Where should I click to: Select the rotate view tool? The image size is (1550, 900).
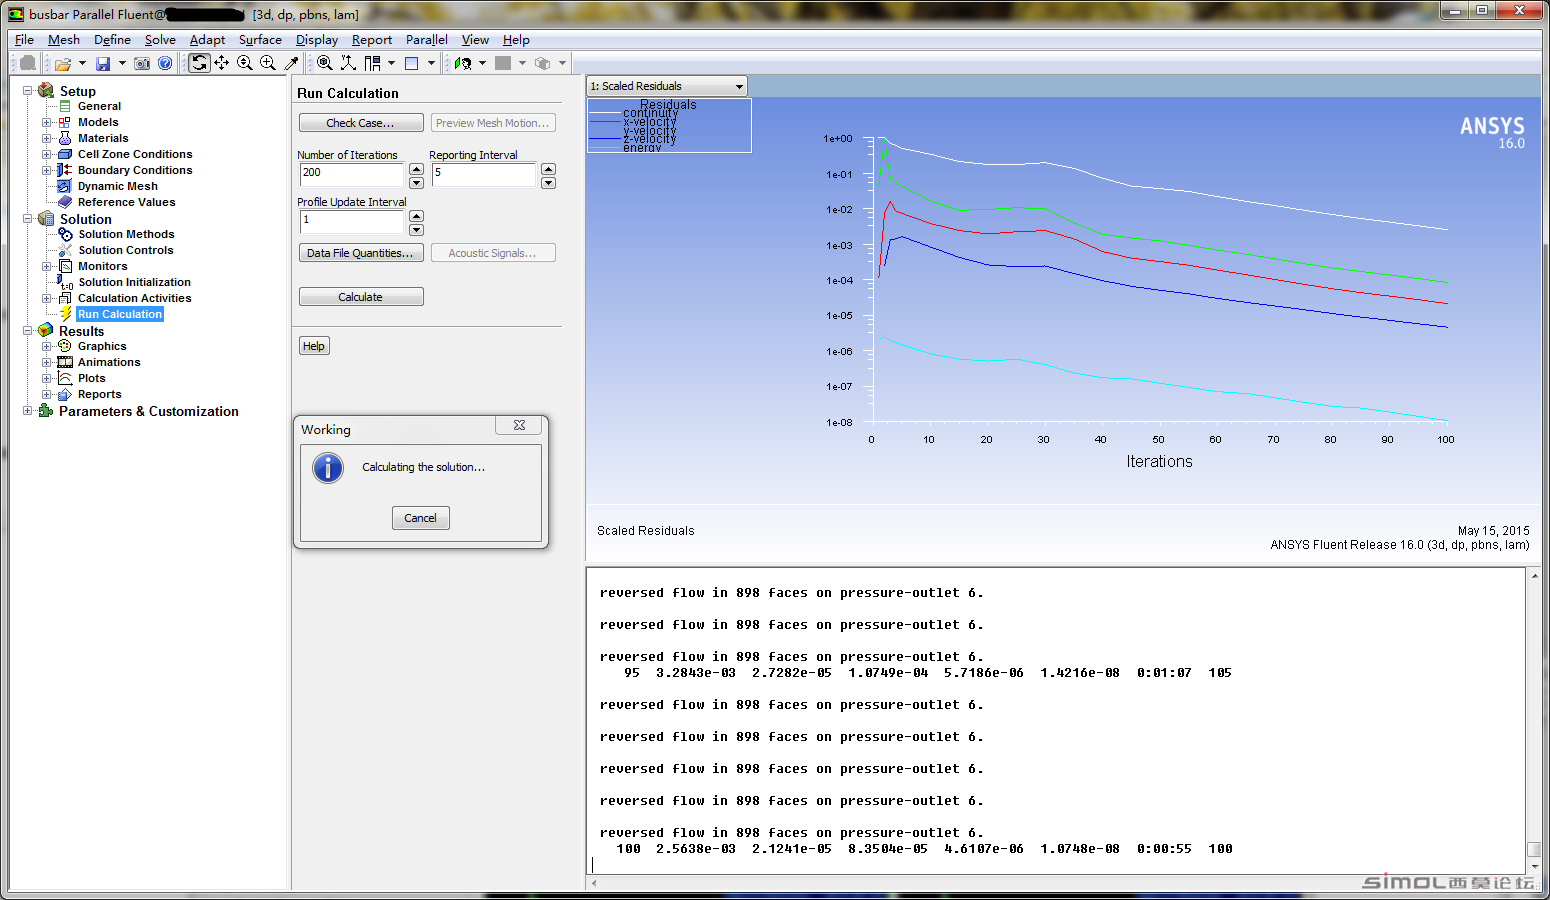point(199,63)
